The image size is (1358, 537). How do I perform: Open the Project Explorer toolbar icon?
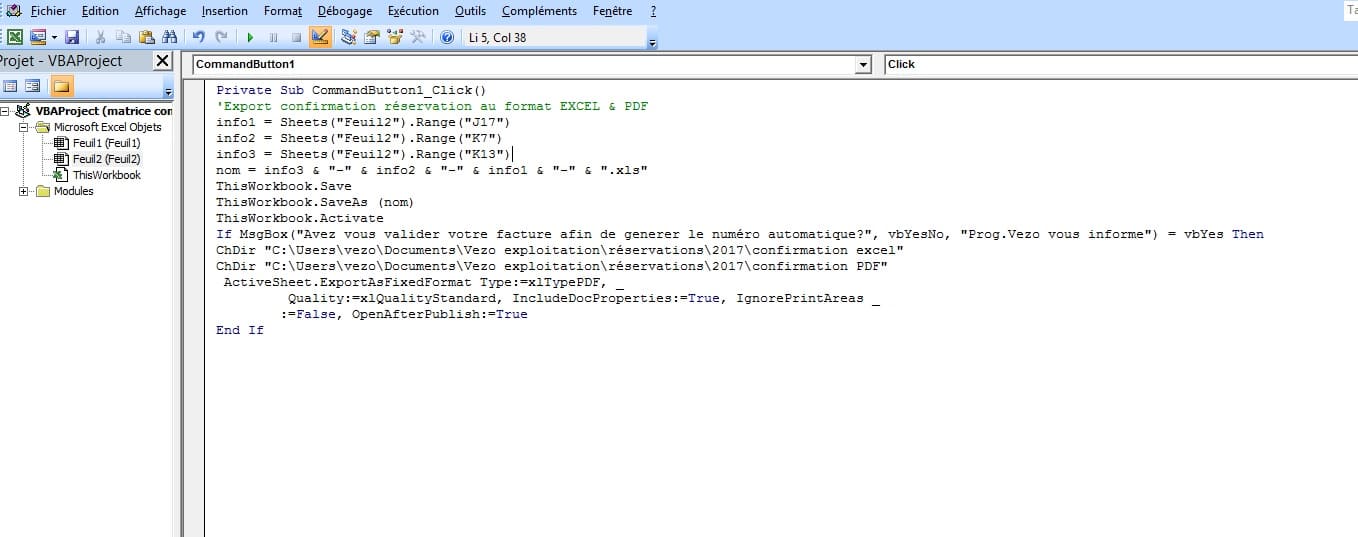(x=348, y=37)
